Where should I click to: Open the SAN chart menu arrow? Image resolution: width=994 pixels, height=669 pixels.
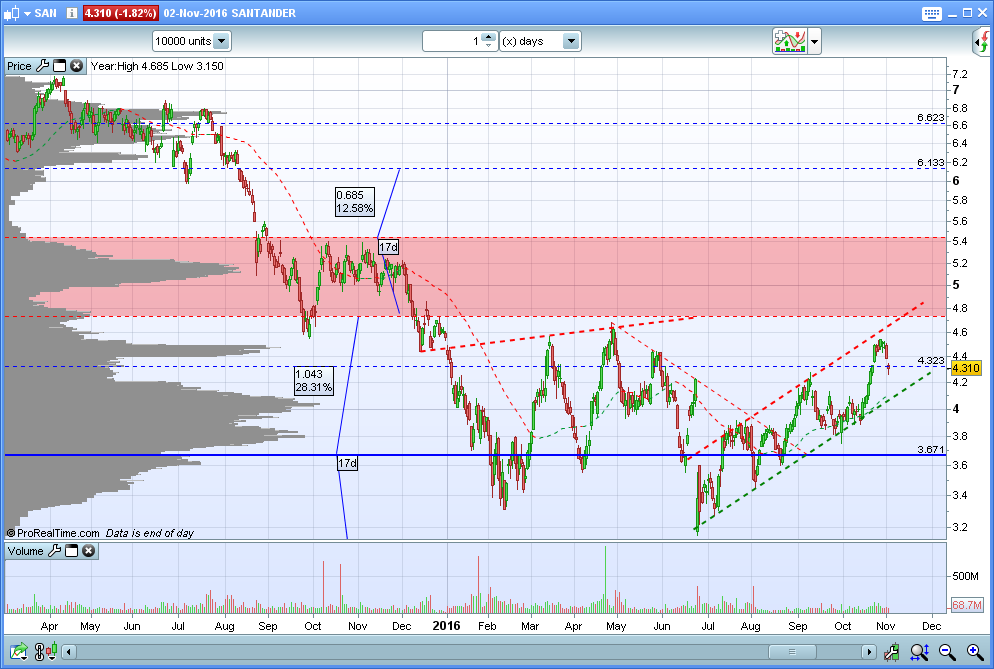[x=27, y=13]
